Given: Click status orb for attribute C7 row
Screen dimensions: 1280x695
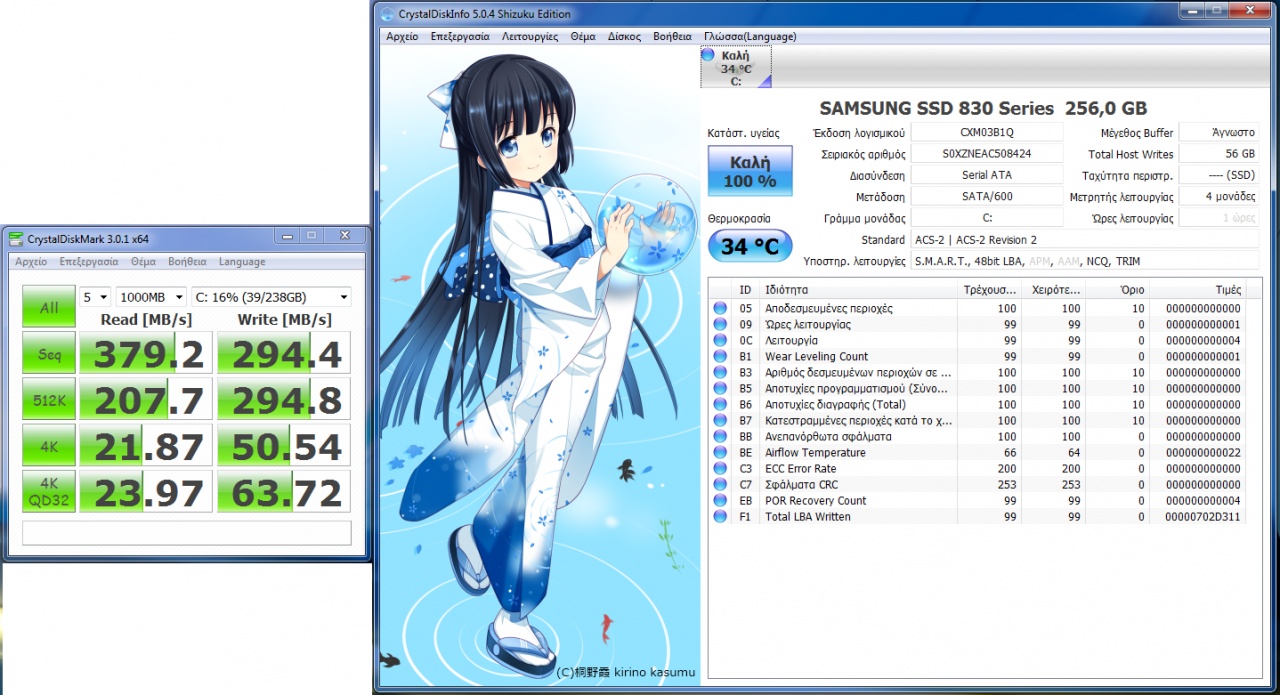Looking at the screenshot, I should 720,484.
